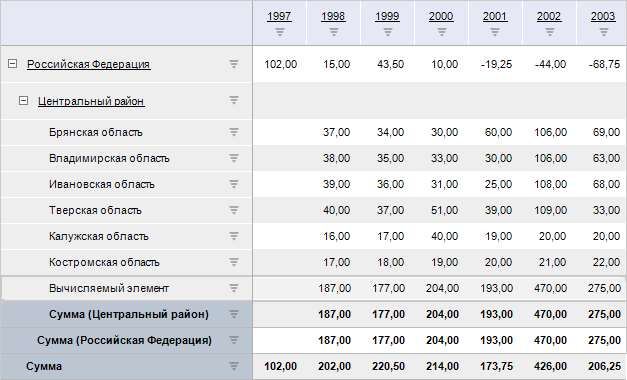This screenshot has height=380, width=627.
Task: Click filter icon for Вычисляемый элемент row
Action: [x=234, y=288]
